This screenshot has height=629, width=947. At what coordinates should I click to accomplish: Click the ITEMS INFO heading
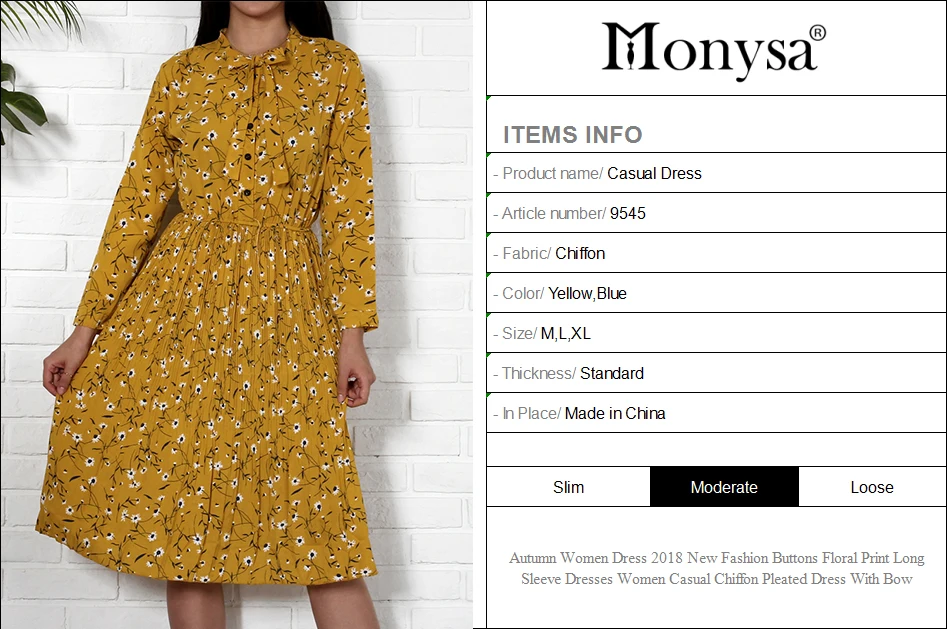click(x=573, y=135)
